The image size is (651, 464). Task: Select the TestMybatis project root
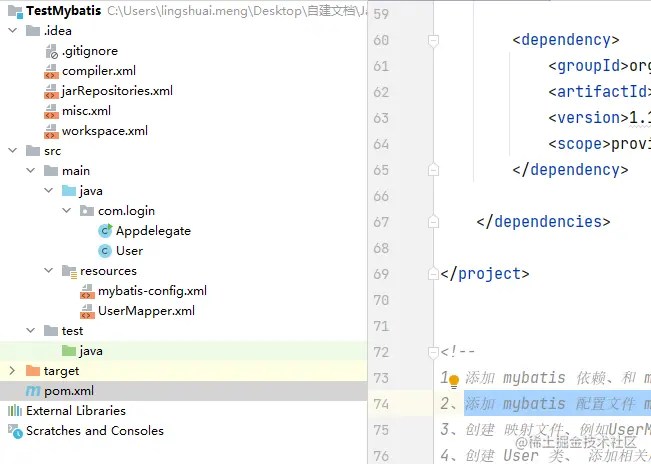click(x=64, y=11)
